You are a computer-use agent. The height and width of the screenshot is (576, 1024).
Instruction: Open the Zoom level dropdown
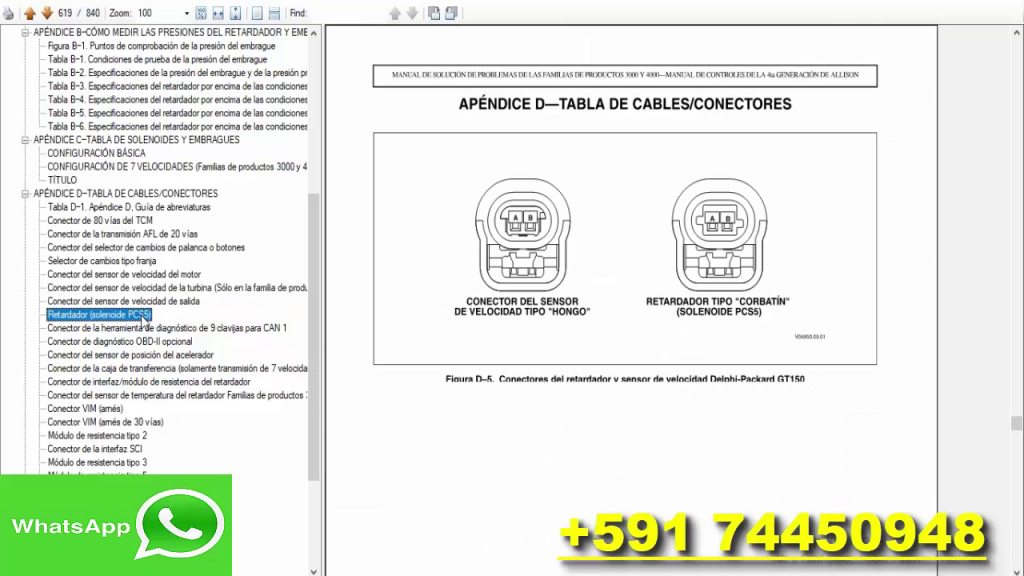click(186, 12)
